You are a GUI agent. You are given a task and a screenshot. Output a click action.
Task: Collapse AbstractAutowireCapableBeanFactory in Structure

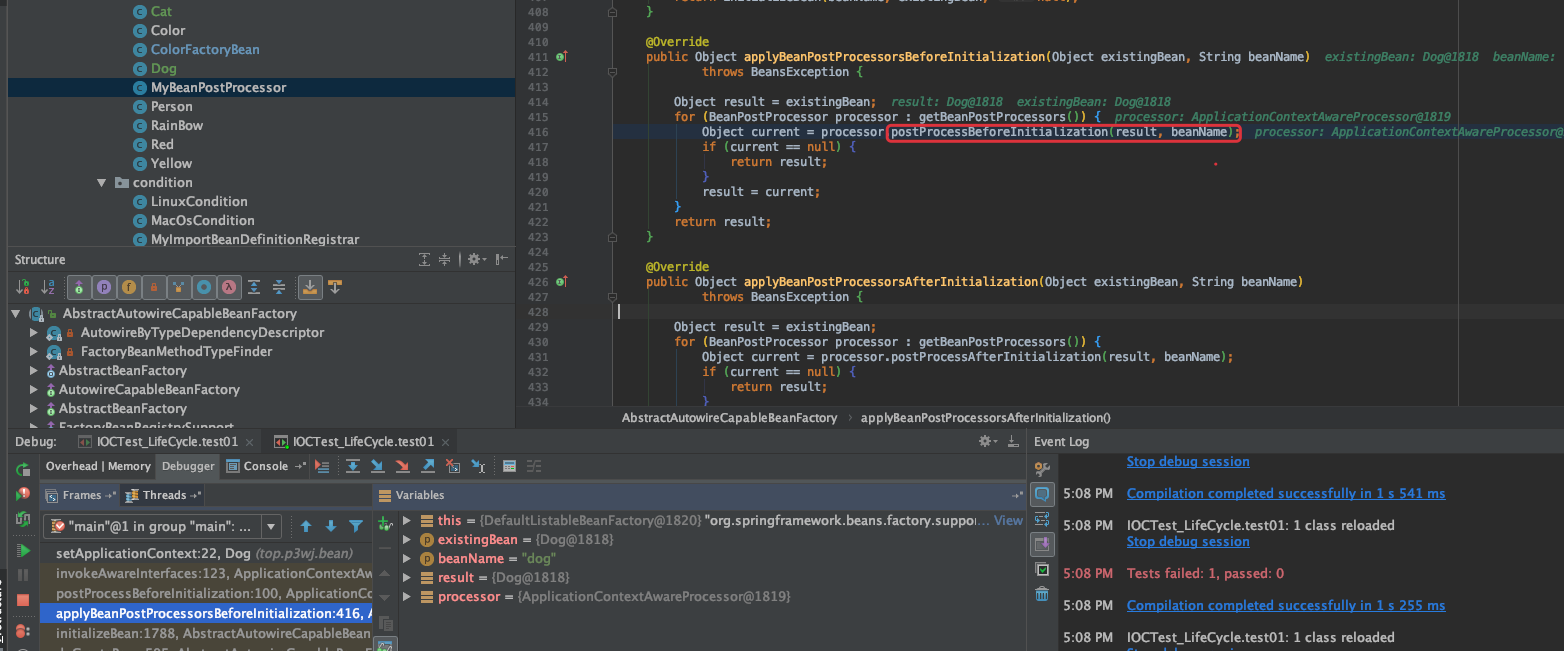16,314
